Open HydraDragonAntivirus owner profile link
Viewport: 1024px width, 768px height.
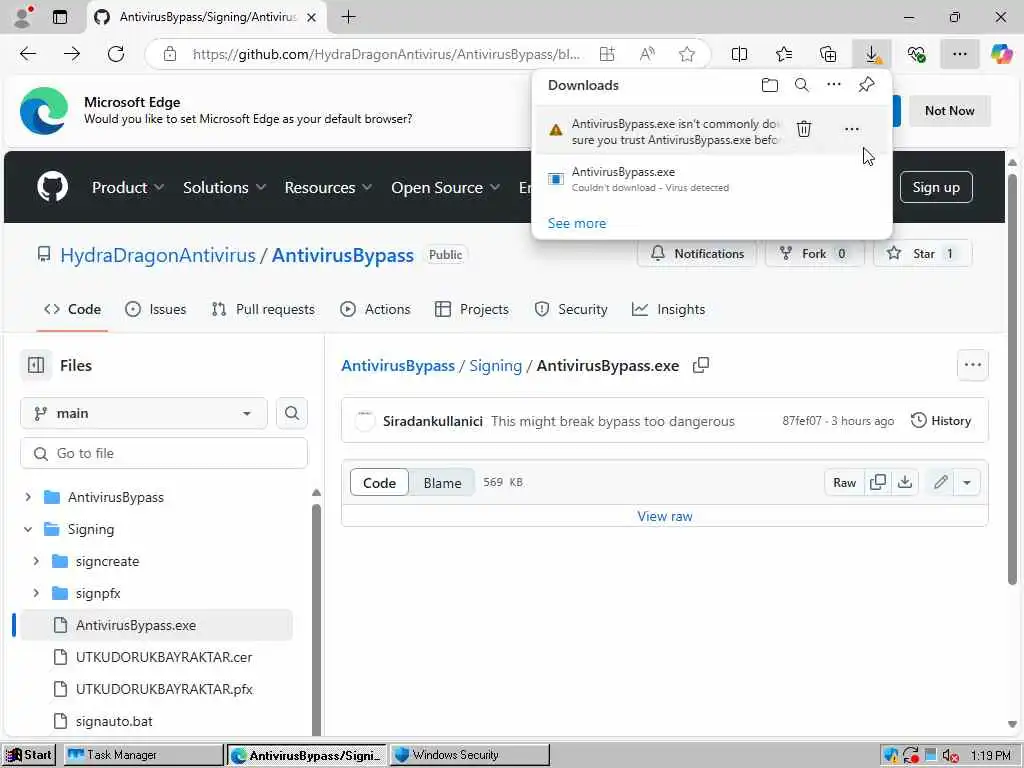pos(158,255)
